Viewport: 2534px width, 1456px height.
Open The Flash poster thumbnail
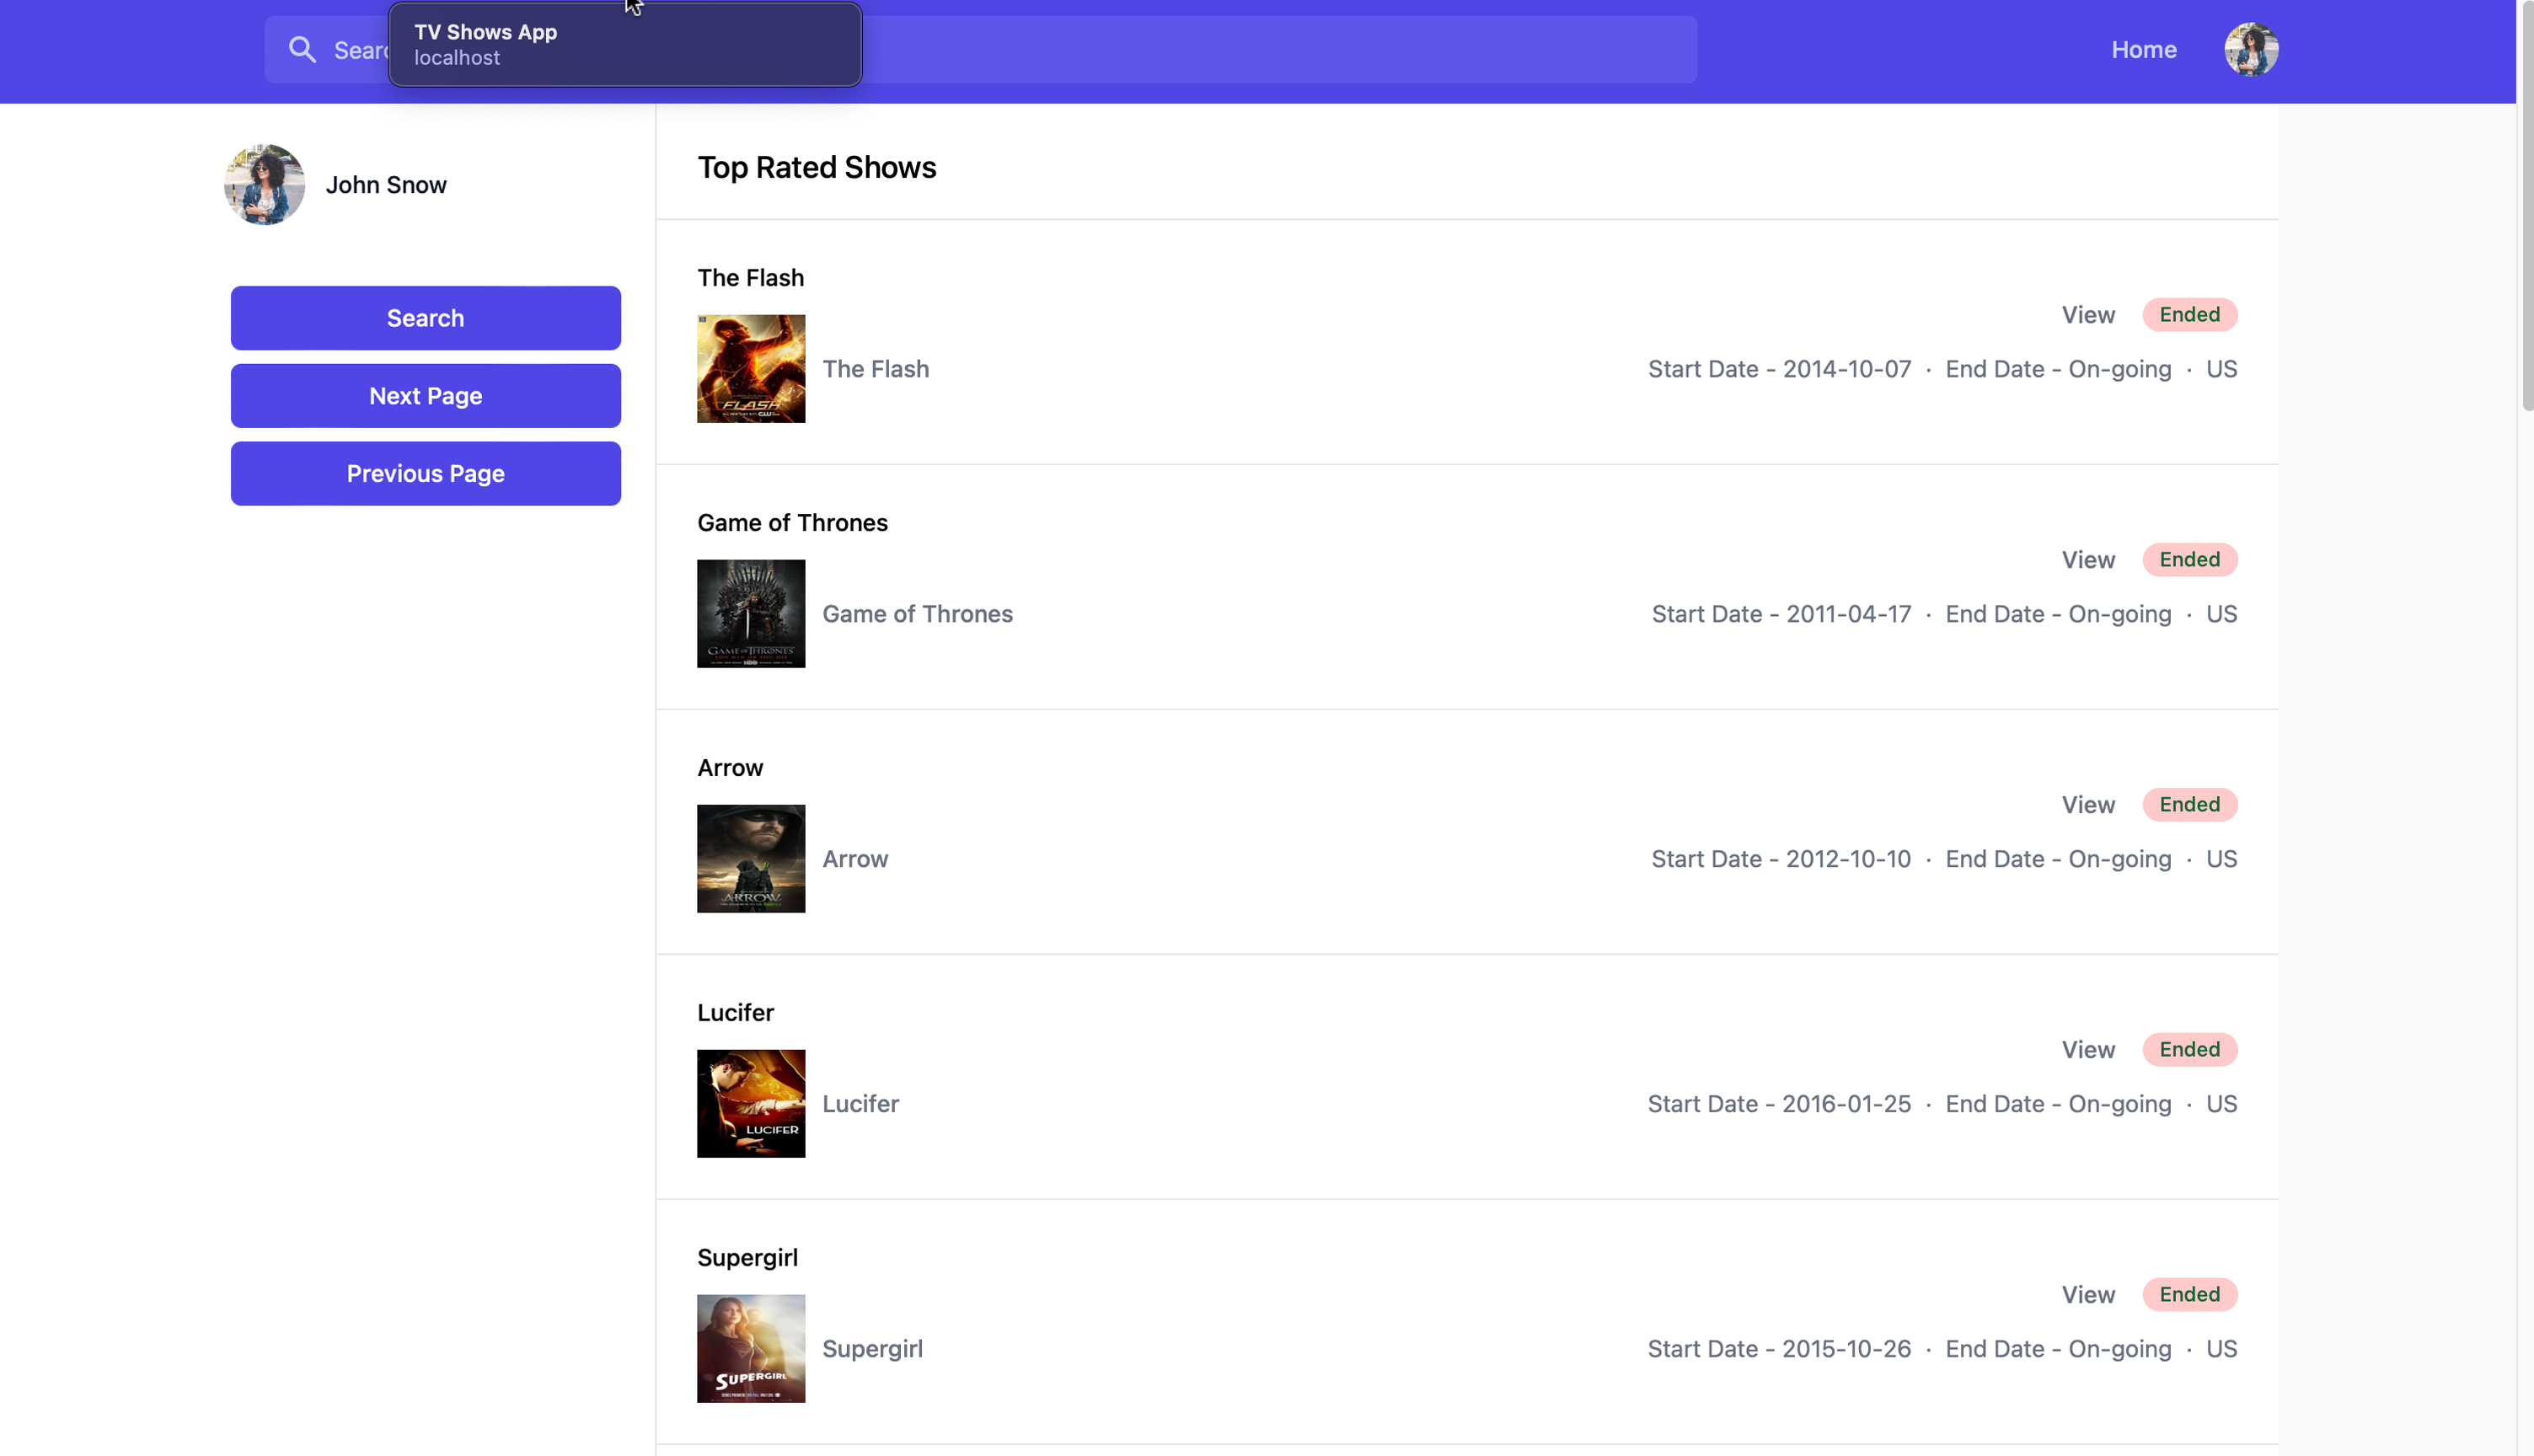[x=751, y=369]
